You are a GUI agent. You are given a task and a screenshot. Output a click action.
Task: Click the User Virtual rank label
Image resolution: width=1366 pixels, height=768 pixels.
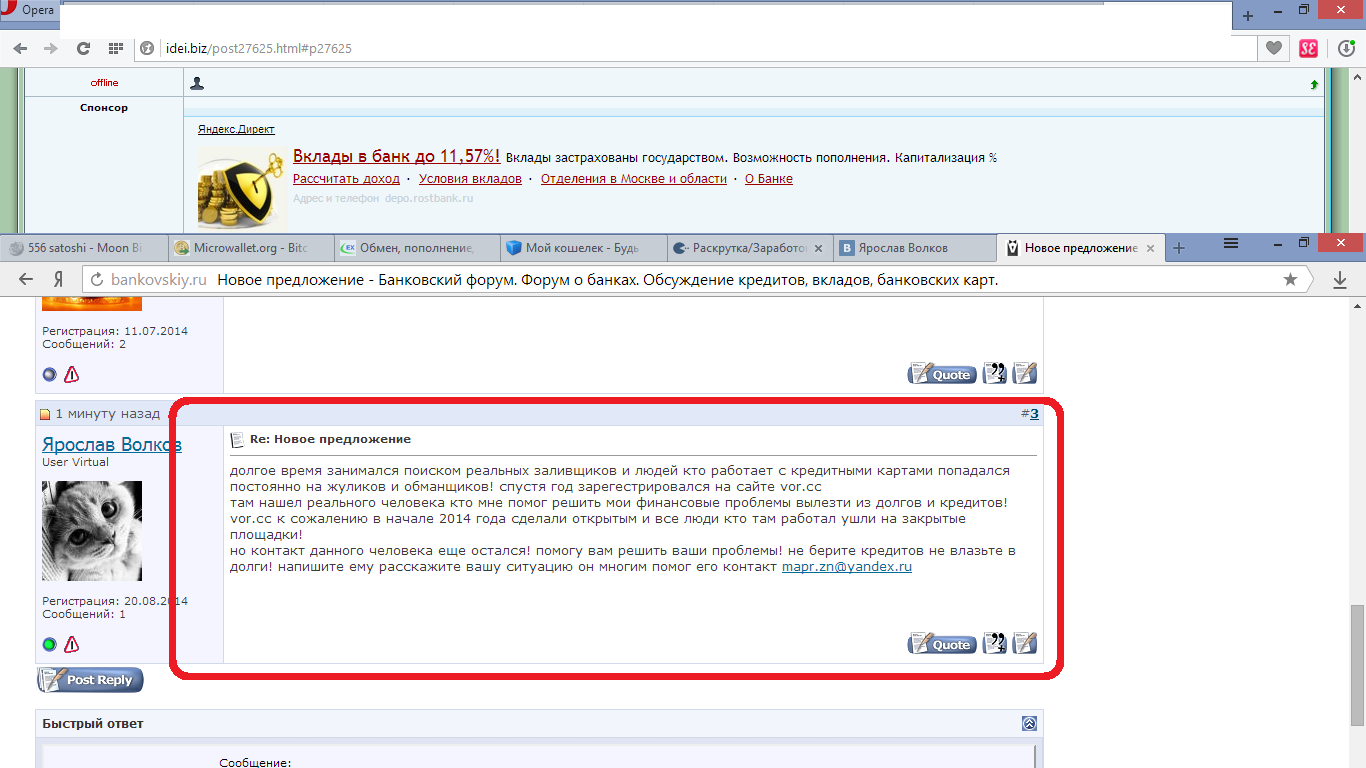pyautogui.click(x=76, y=462)
